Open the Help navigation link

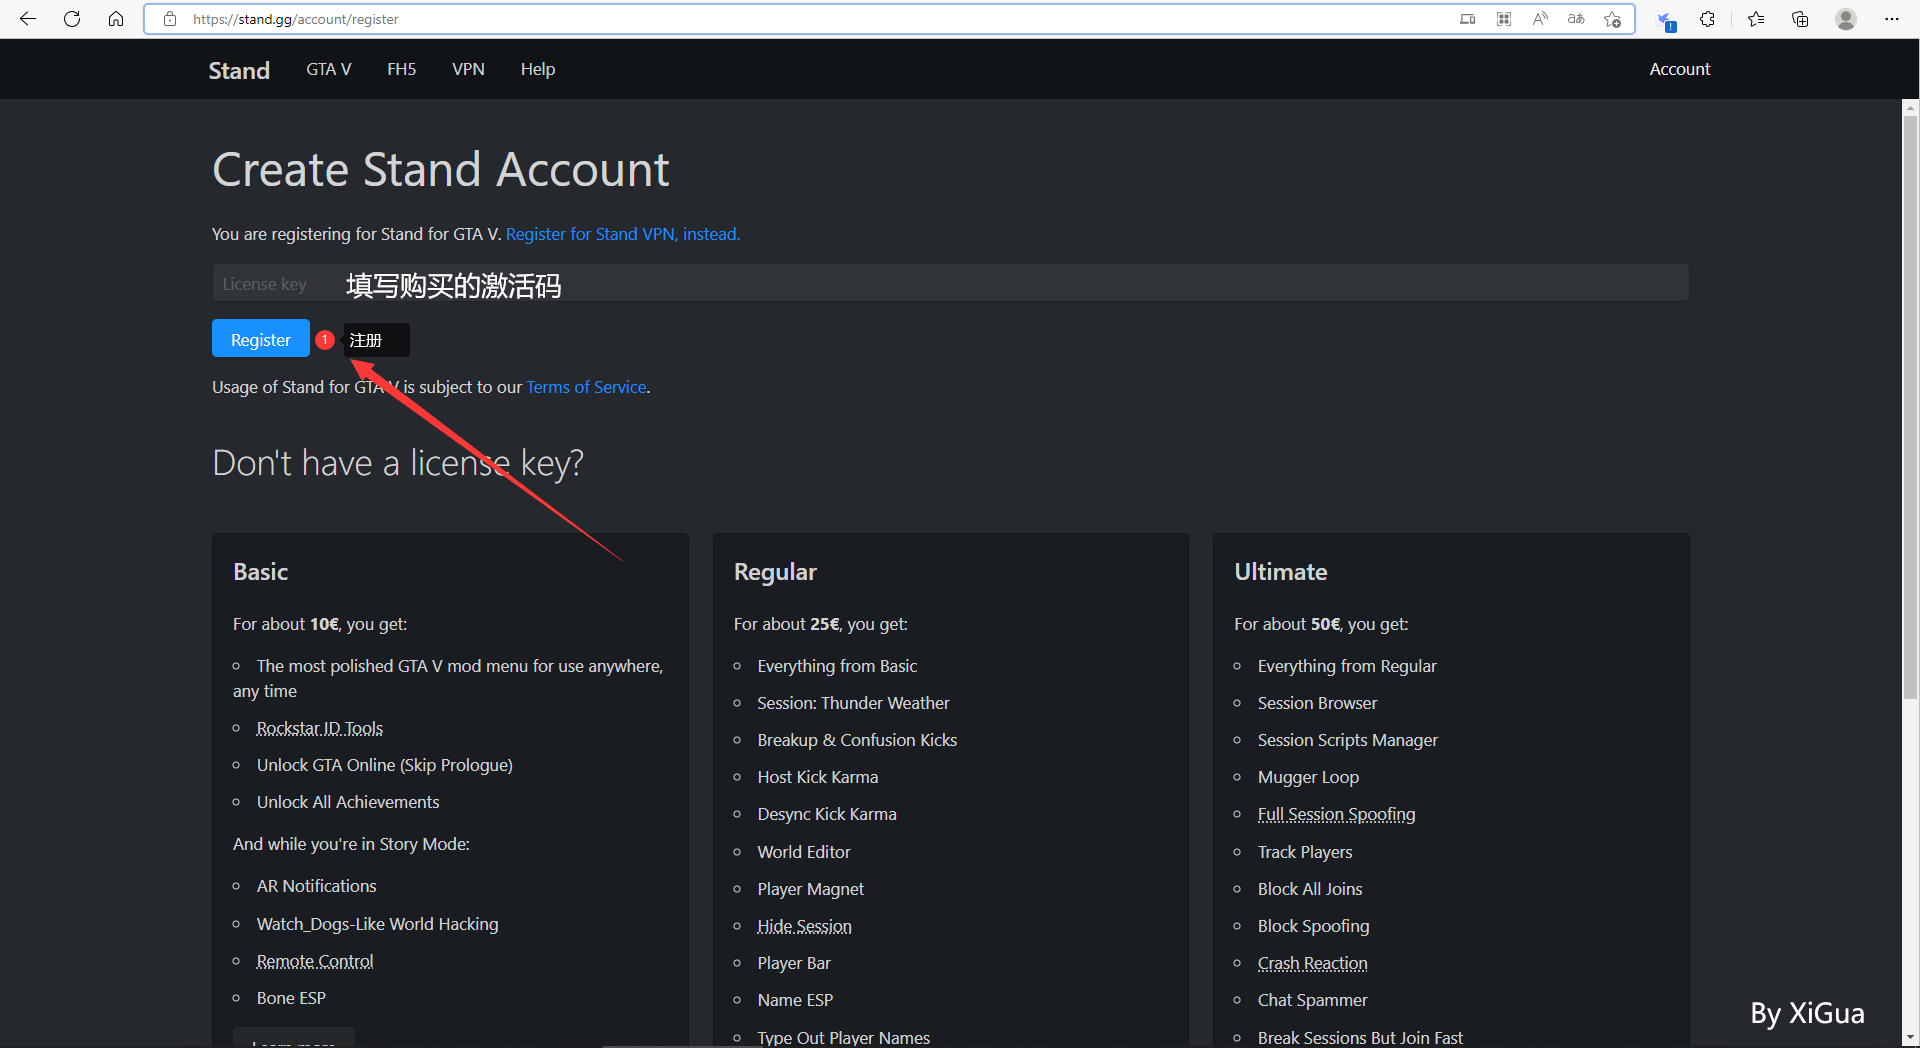click(537, 69)
